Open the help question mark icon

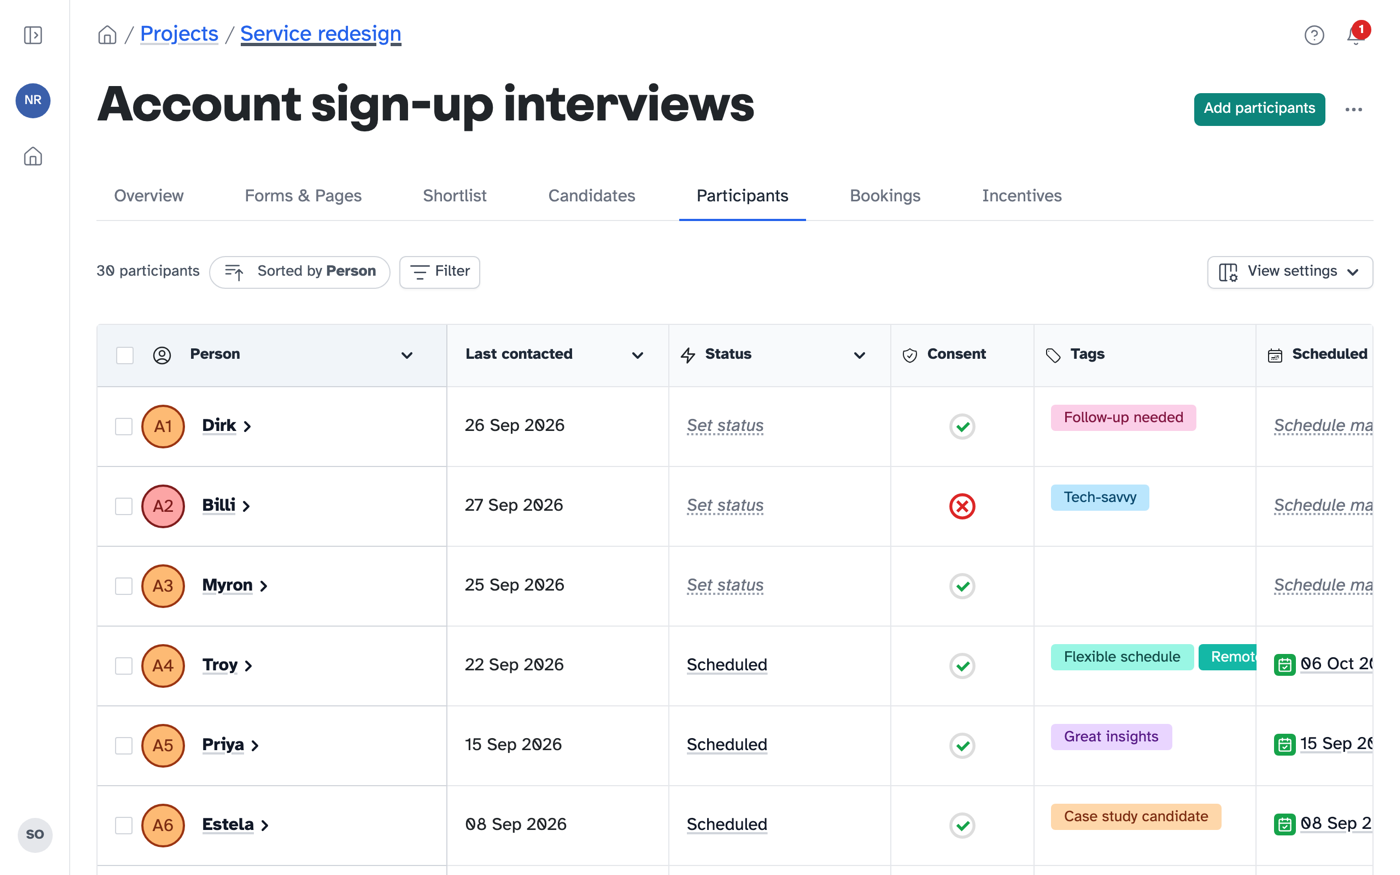tap(1314, 35)
